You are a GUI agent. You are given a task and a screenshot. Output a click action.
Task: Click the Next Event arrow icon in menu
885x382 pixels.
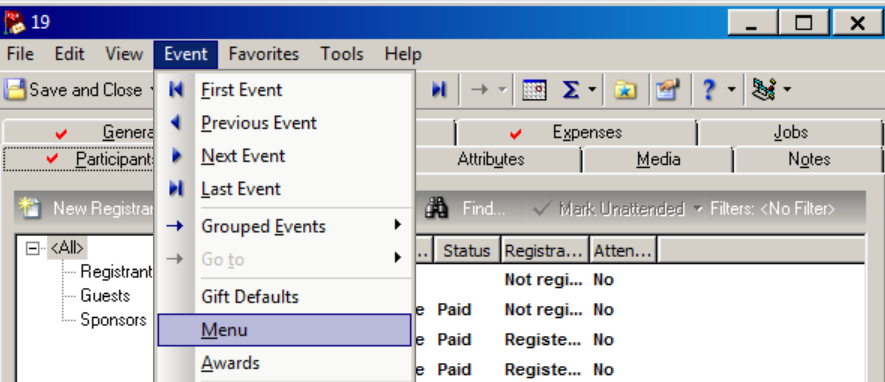point(177,156)
